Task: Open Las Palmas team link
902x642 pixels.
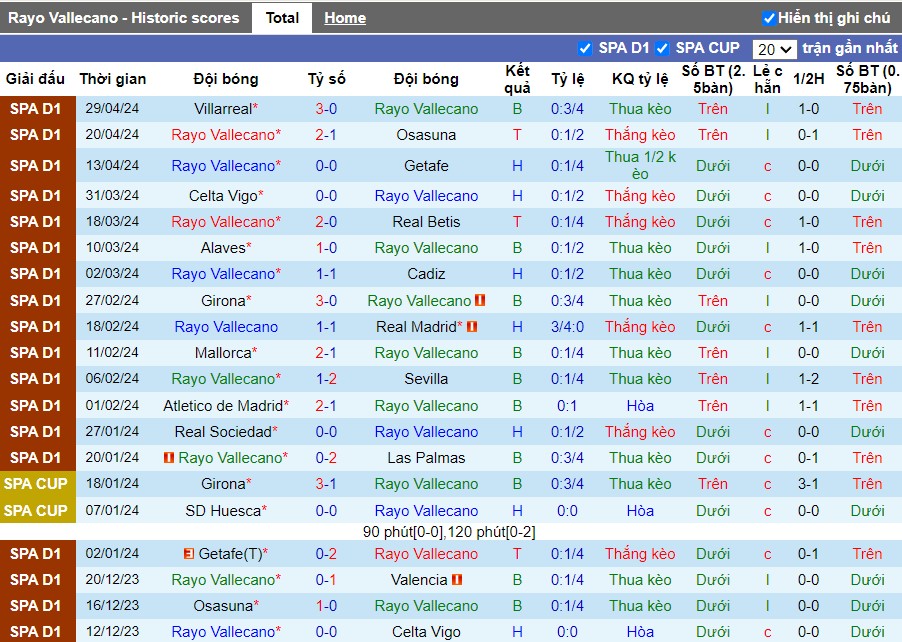Action: (426, 458)
